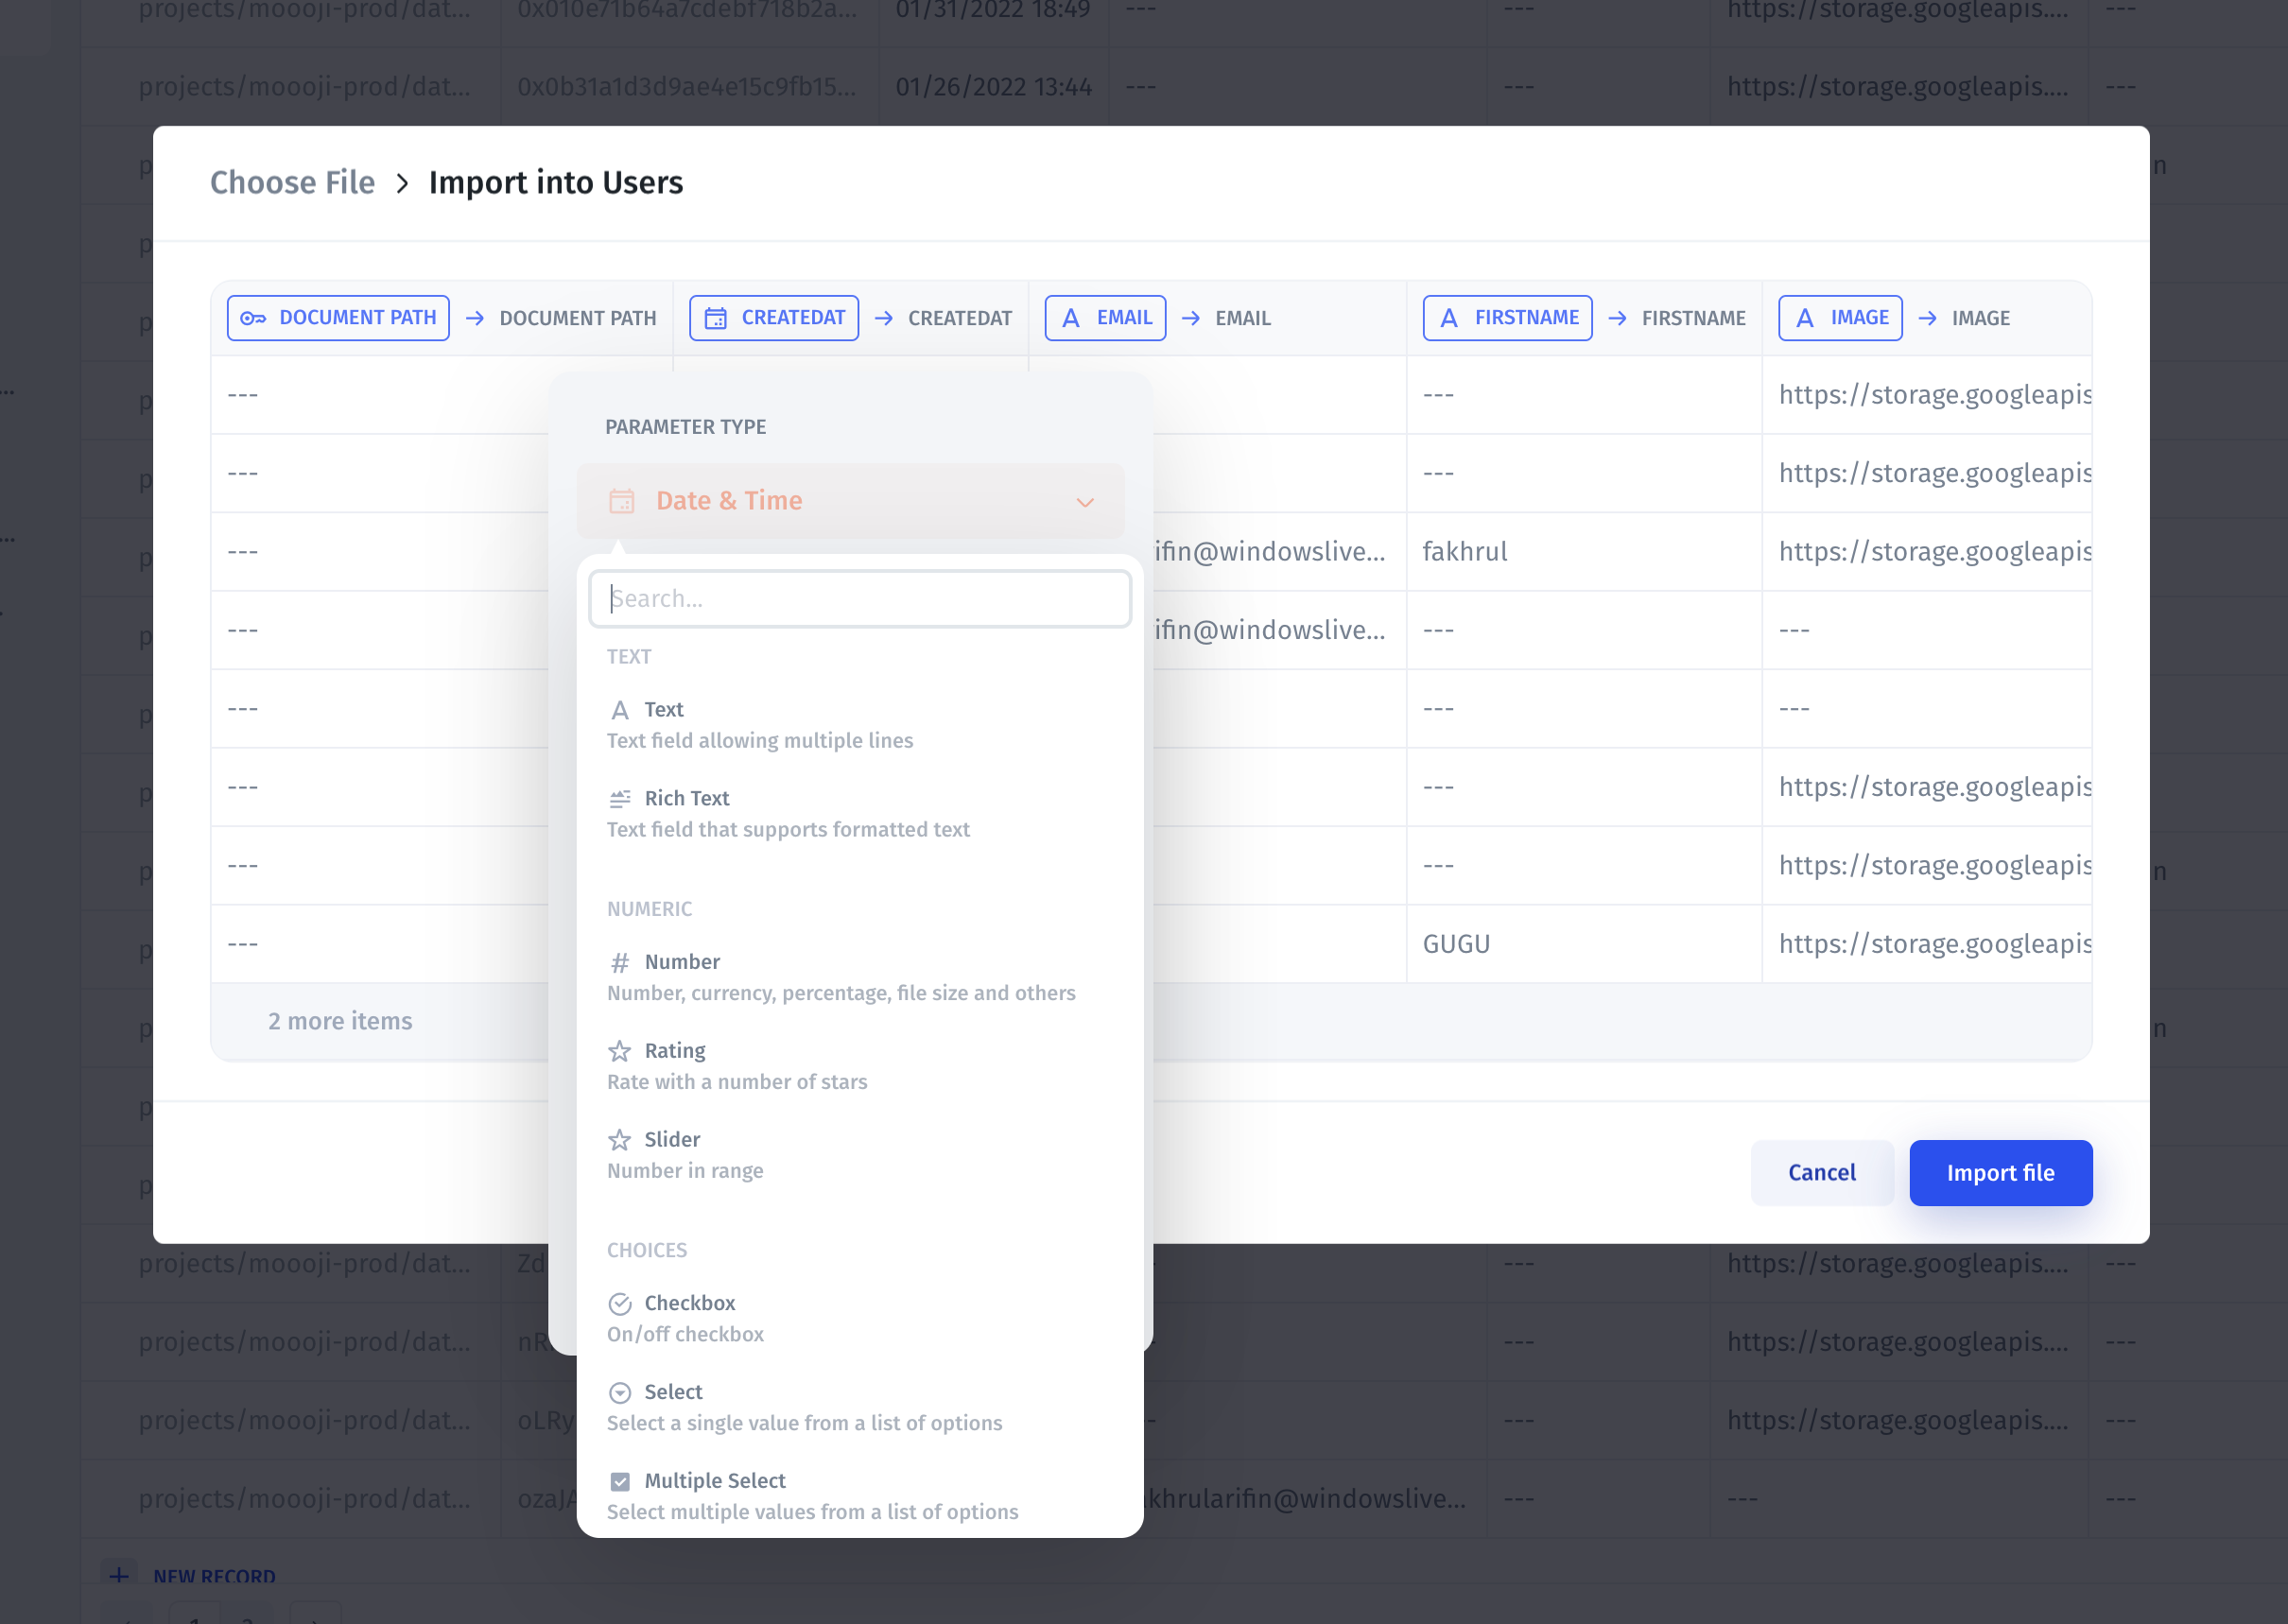Click the Rich Text lines icon
2288x1624 pixels.
tap(620, 799)
